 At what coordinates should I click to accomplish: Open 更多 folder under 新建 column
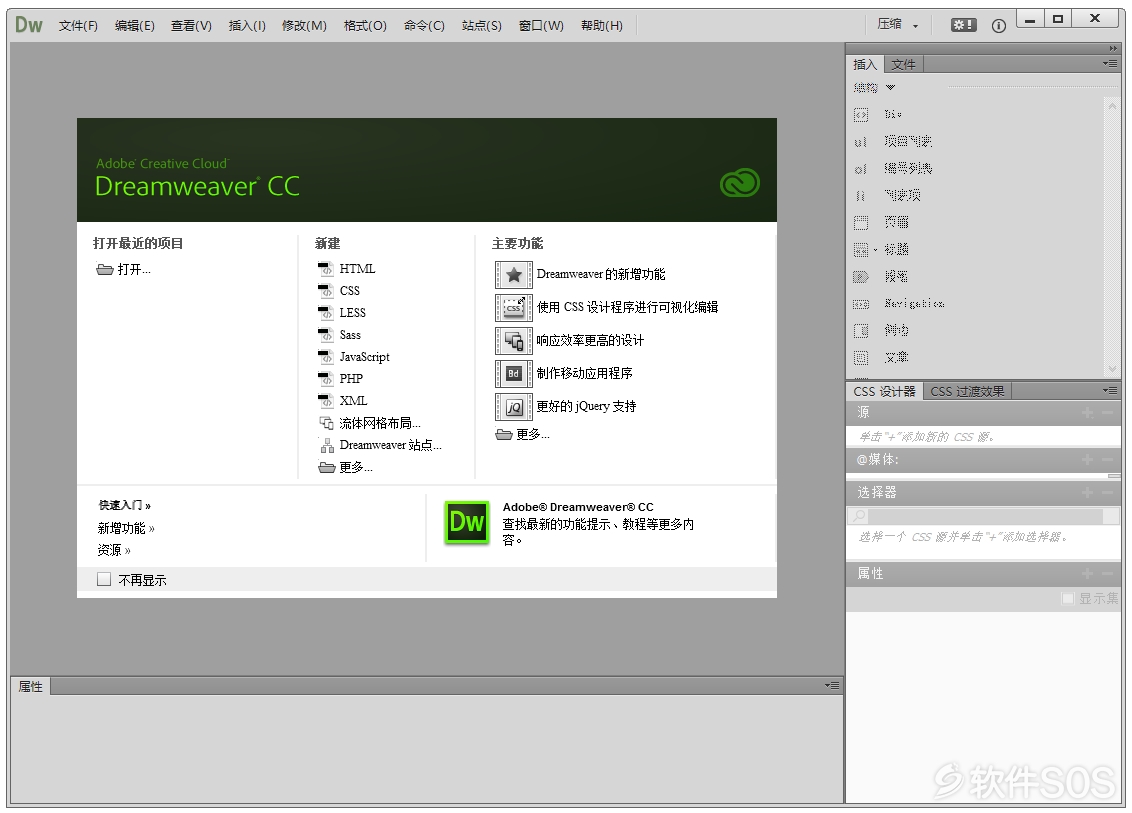pyautogui.click(x=346, y=467)
